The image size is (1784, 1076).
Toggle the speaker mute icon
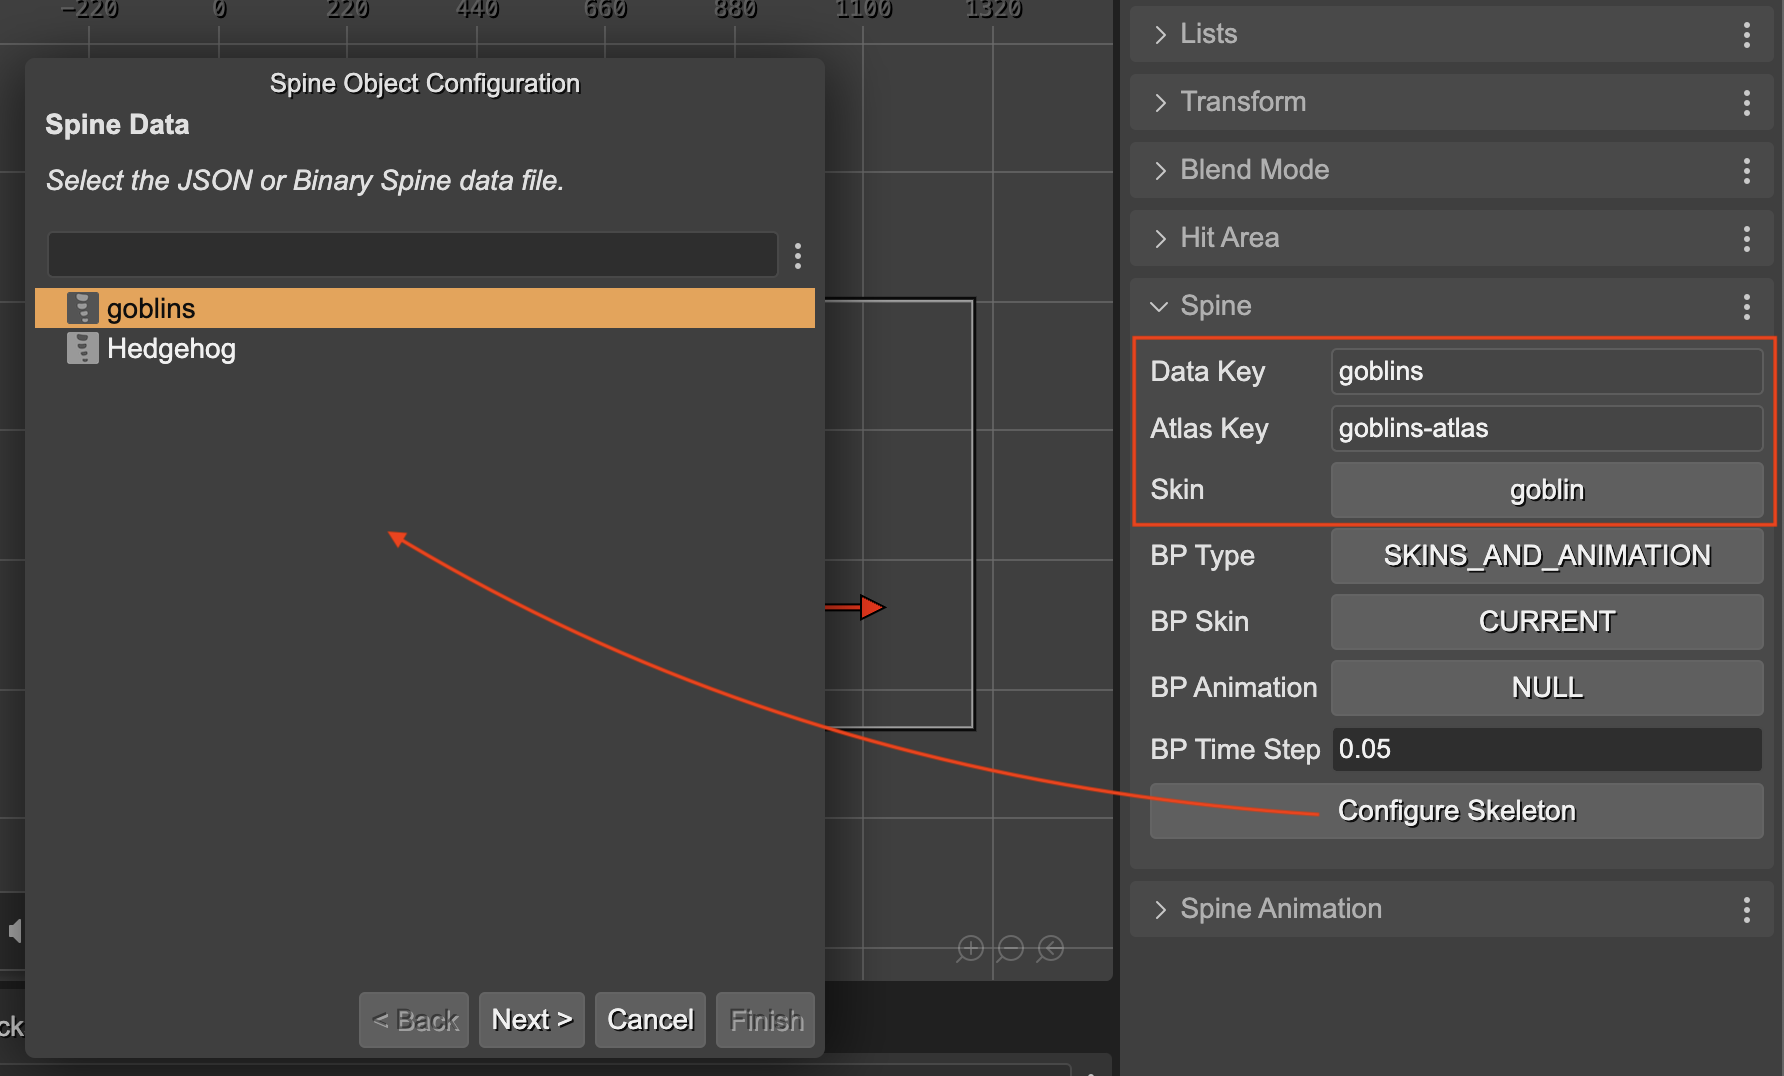click(x=14, y=930)
